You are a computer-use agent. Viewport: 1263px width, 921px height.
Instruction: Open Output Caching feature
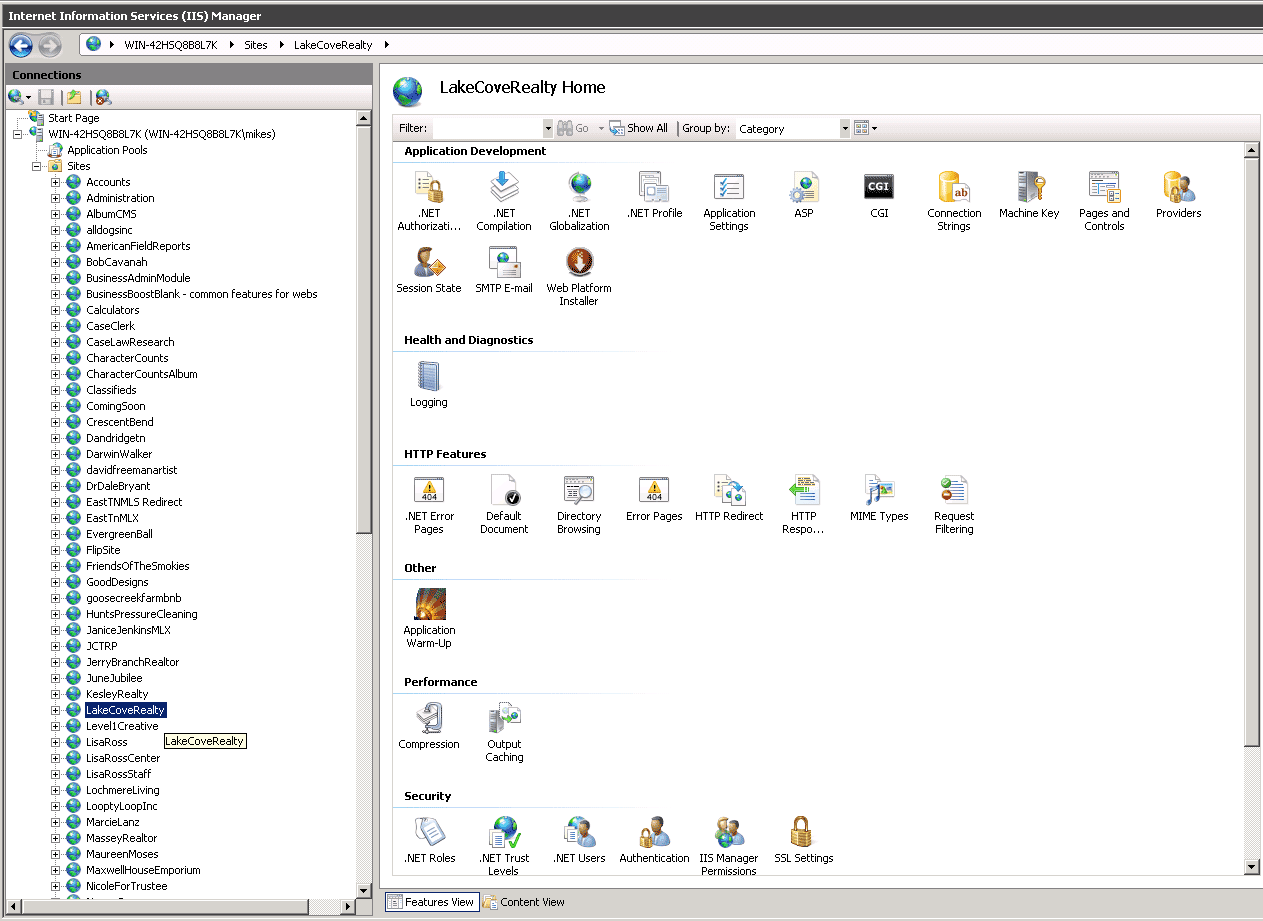pyautogui.click(x=504, y=732)
